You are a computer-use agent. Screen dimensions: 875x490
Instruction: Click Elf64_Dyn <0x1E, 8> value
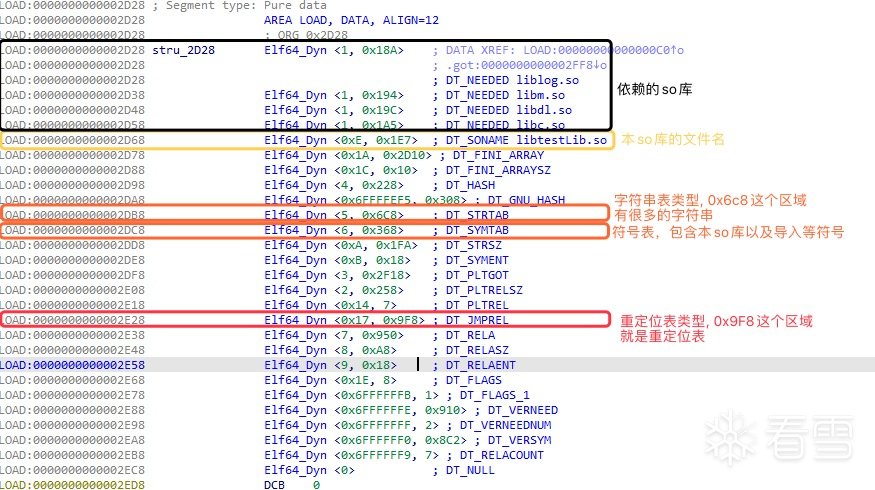(x=330, y=381)
